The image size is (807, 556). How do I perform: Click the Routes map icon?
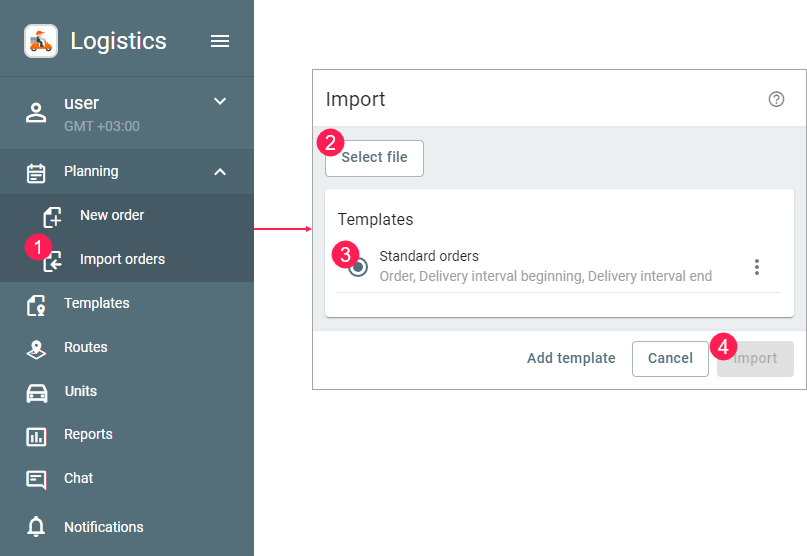(37, 348)
